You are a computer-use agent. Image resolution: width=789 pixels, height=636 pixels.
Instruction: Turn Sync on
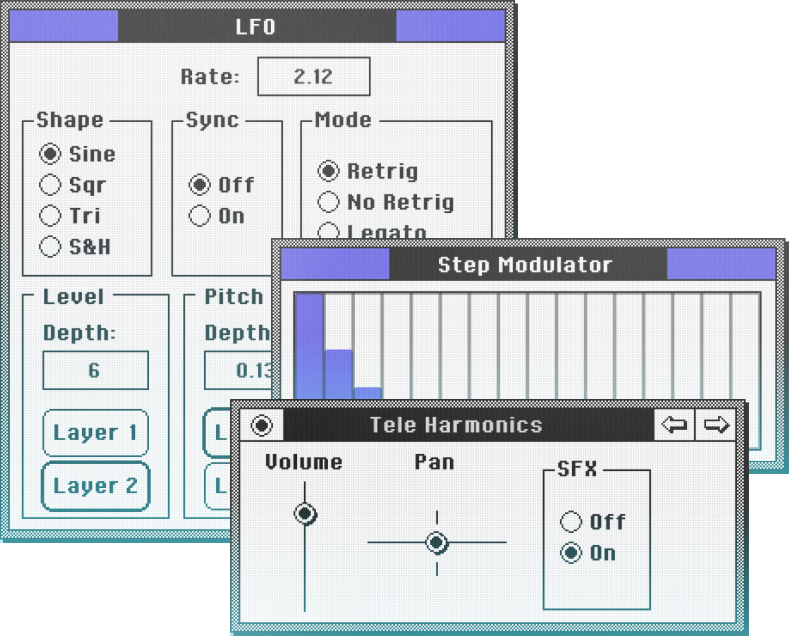(x=200, y=216)
